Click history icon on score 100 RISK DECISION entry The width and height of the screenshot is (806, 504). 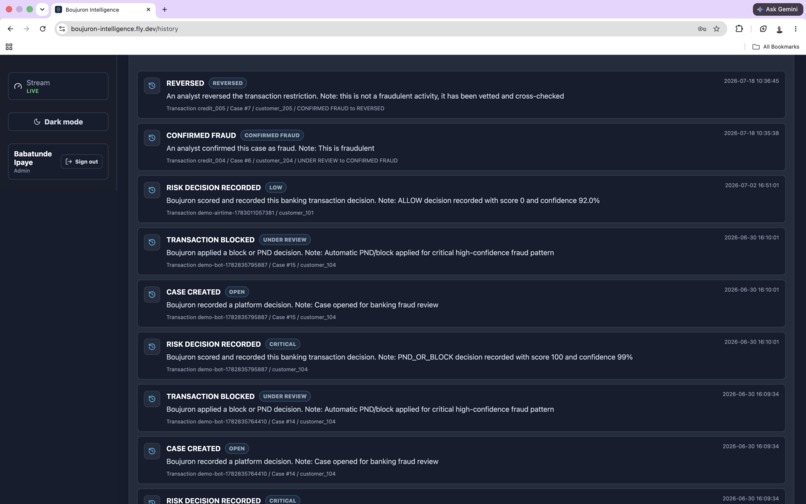coord(152,347)
